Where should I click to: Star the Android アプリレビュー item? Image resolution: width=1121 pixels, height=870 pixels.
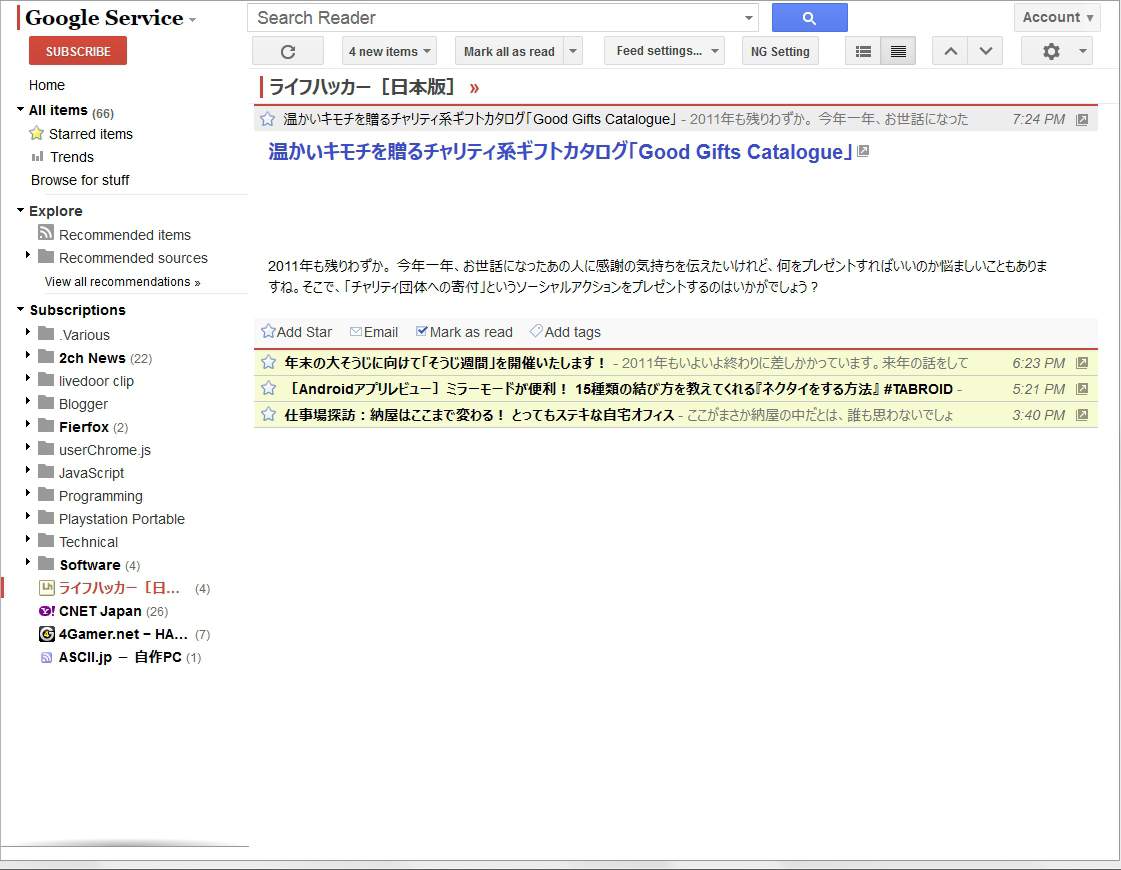[268, 388]
